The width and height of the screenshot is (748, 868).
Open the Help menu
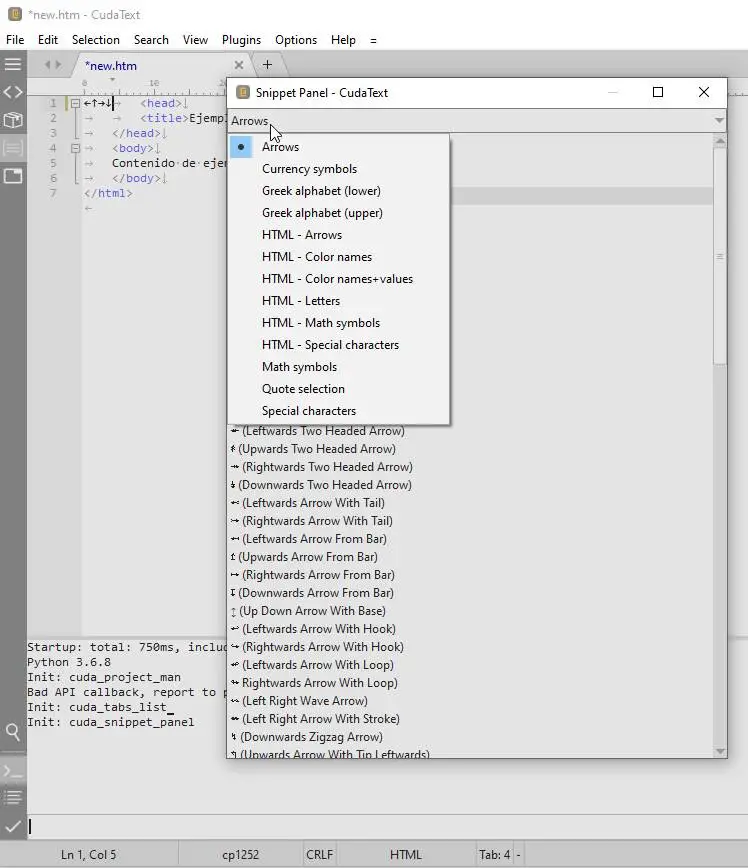click(x=343, y=40)
